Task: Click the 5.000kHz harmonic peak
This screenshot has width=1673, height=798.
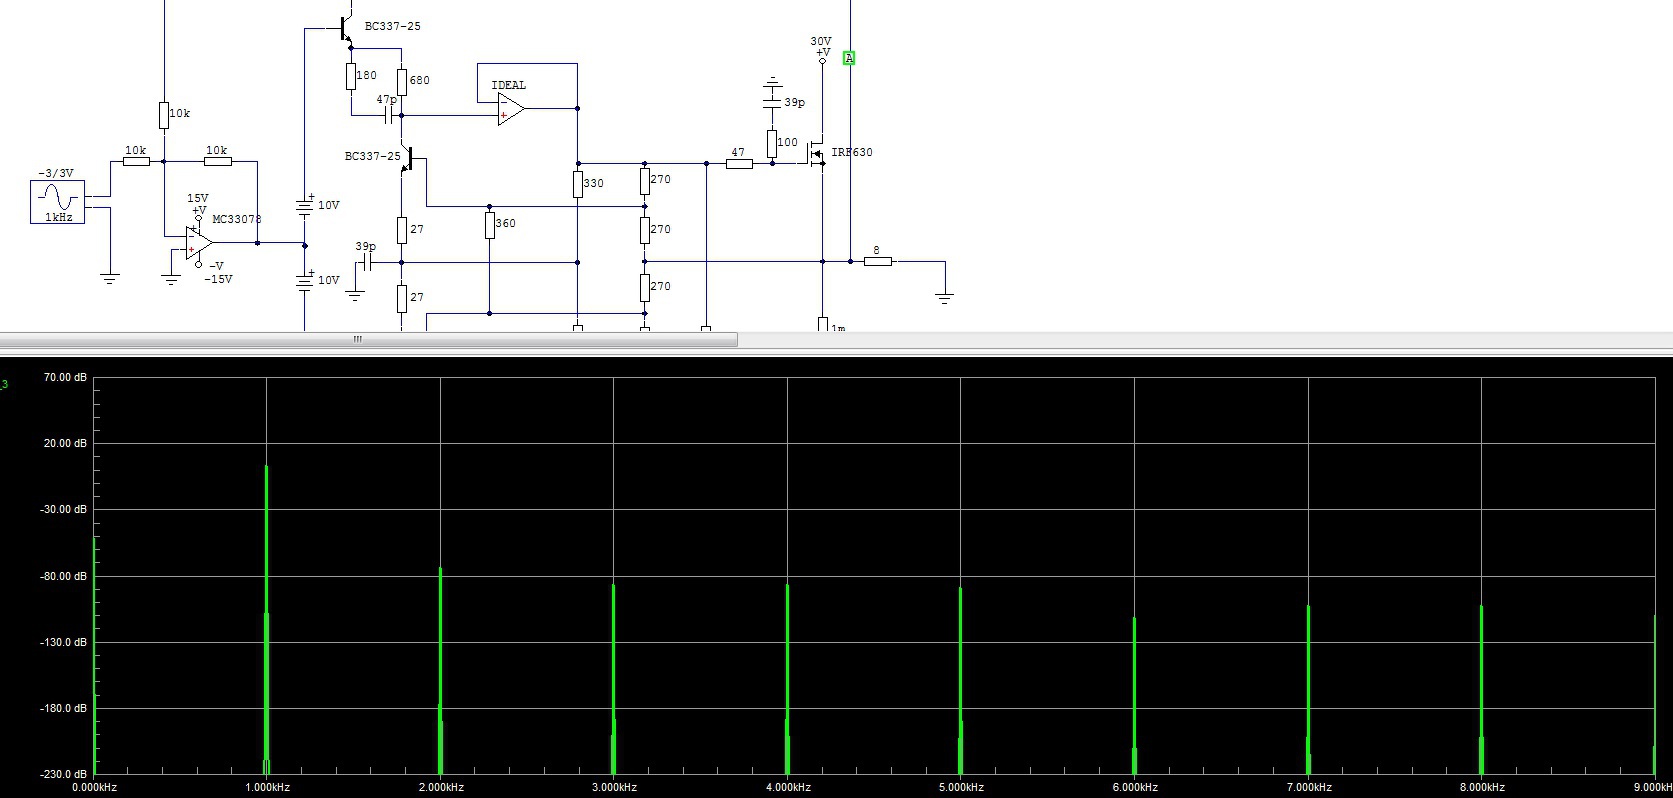Action: (960, 680)
